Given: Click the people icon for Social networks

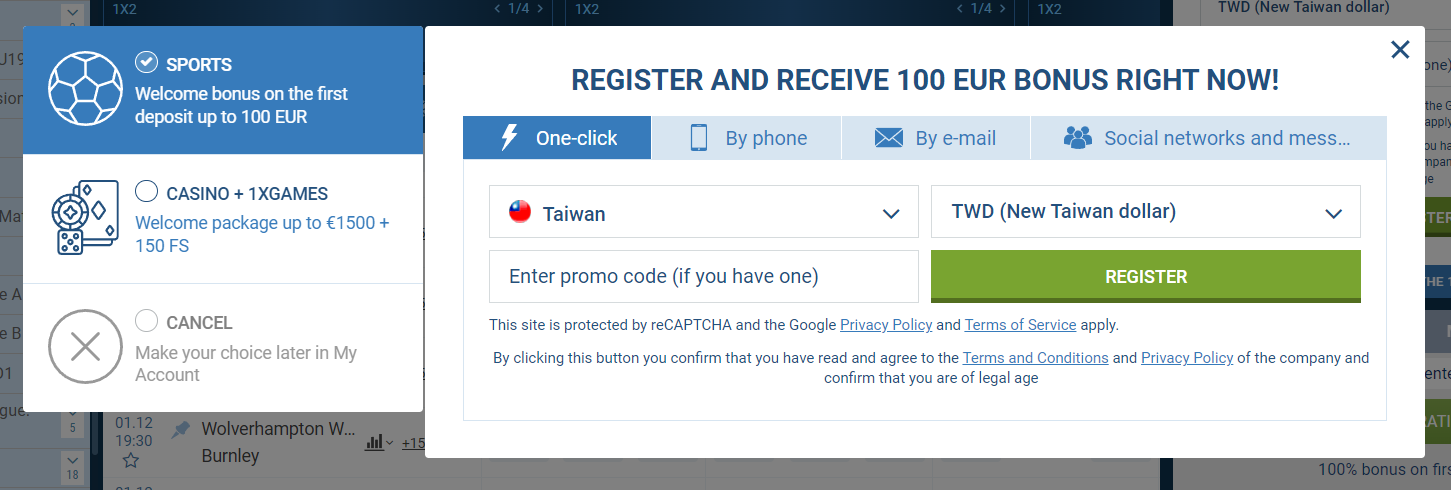Looking at the screenshot, I should 1078,138.
